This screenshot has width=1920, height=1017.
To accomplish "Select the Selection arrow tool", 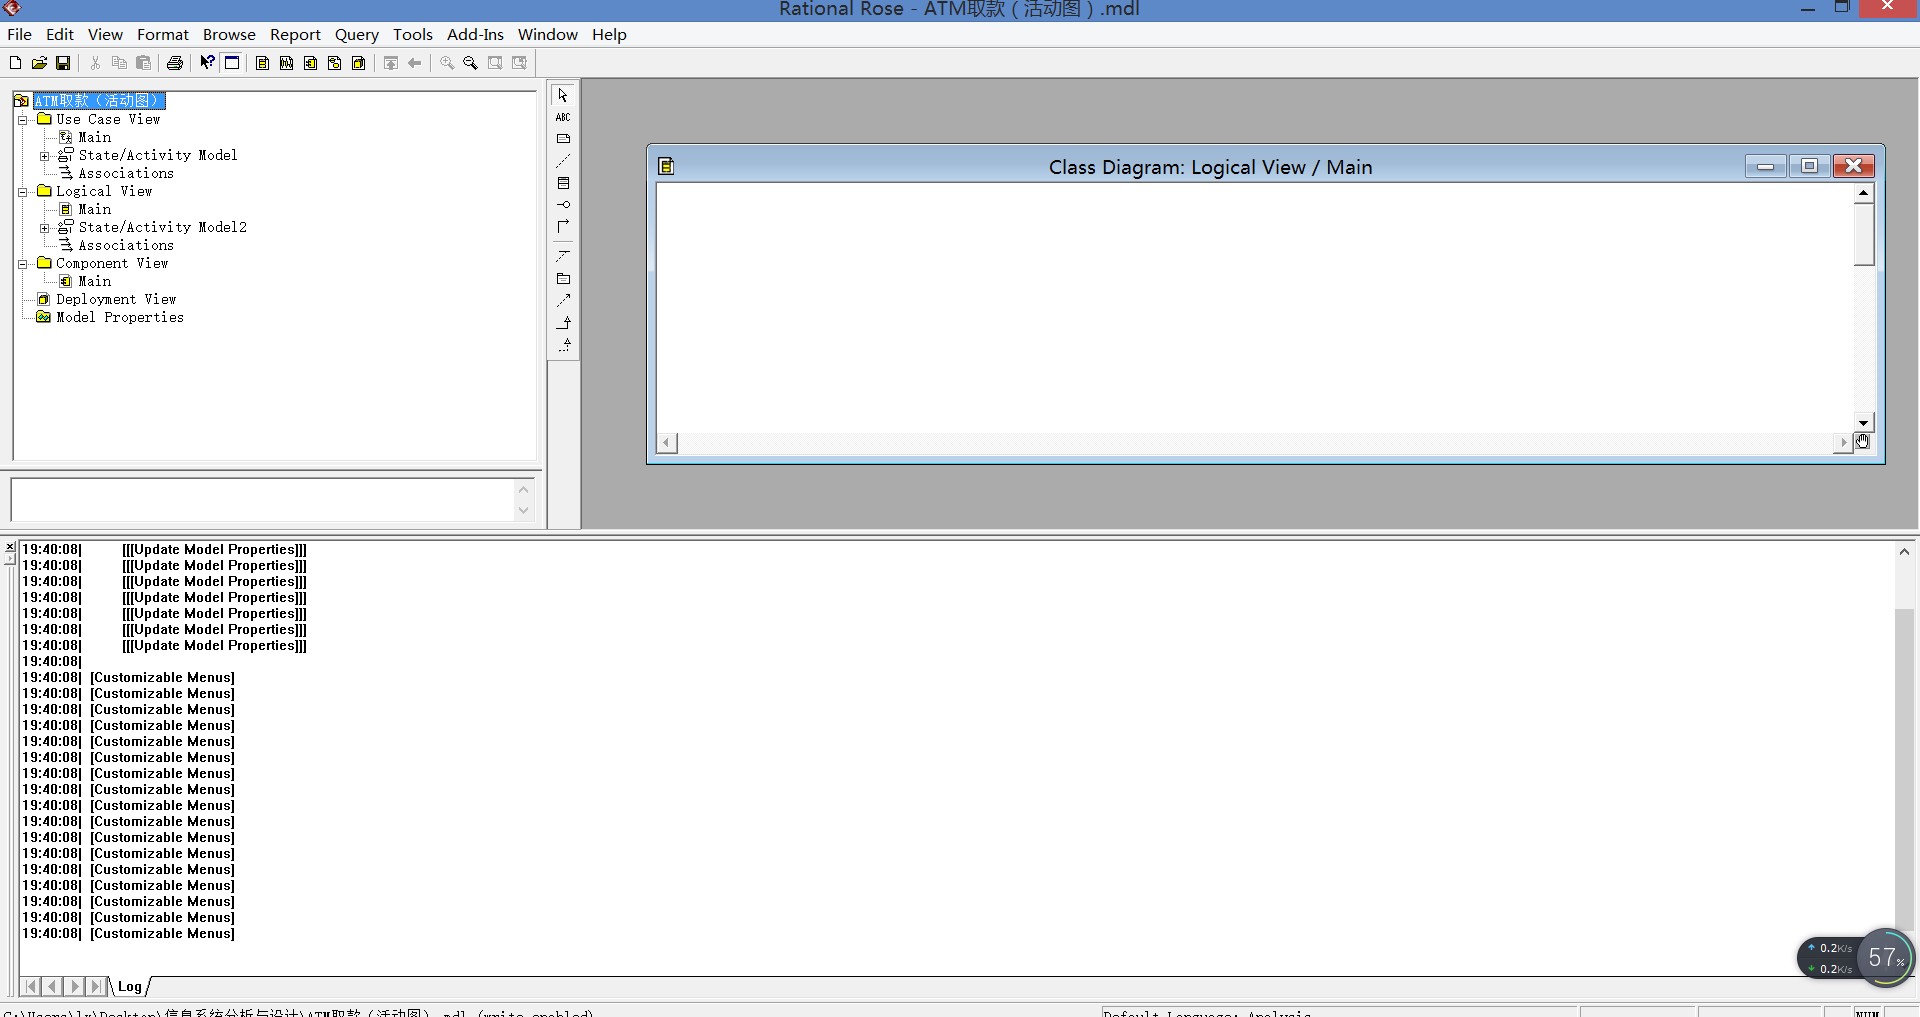I will [564, 96].
